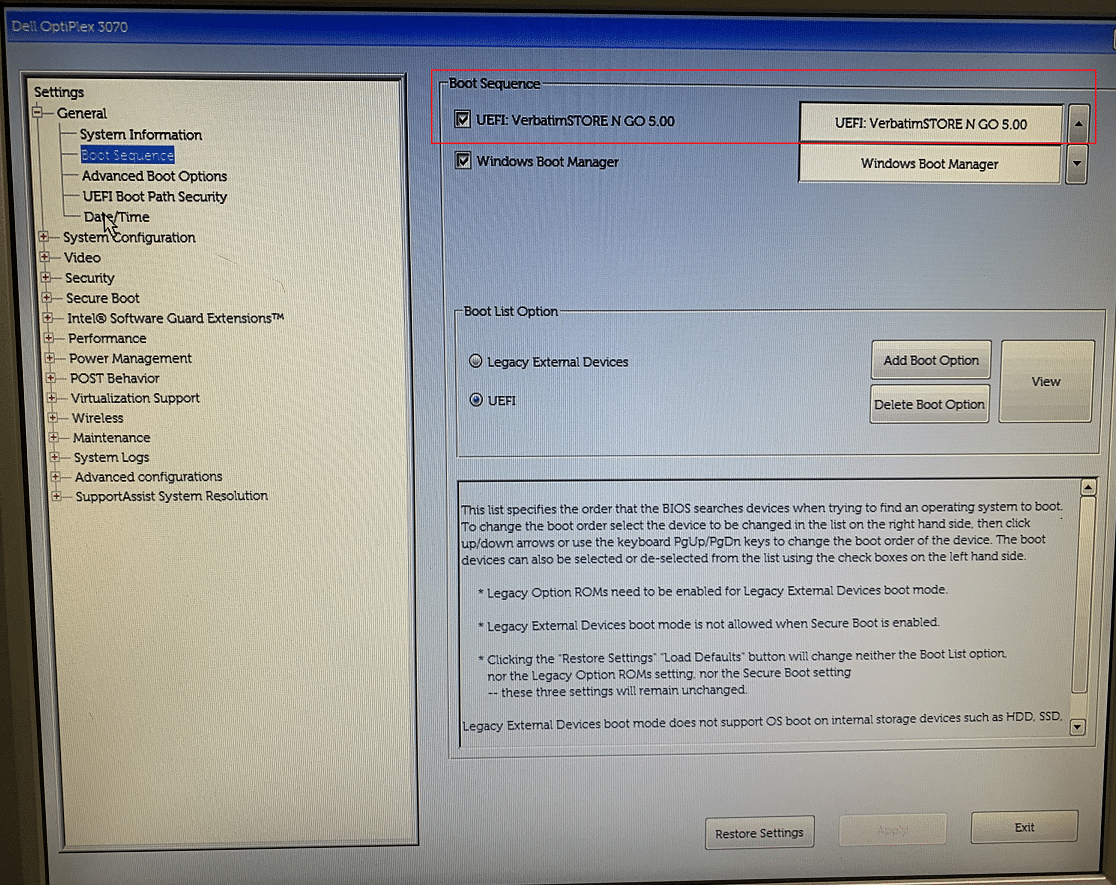Select Windows Boot Manager in boot order list
This screenshot has width=1116, height=885.
[930, 164]
